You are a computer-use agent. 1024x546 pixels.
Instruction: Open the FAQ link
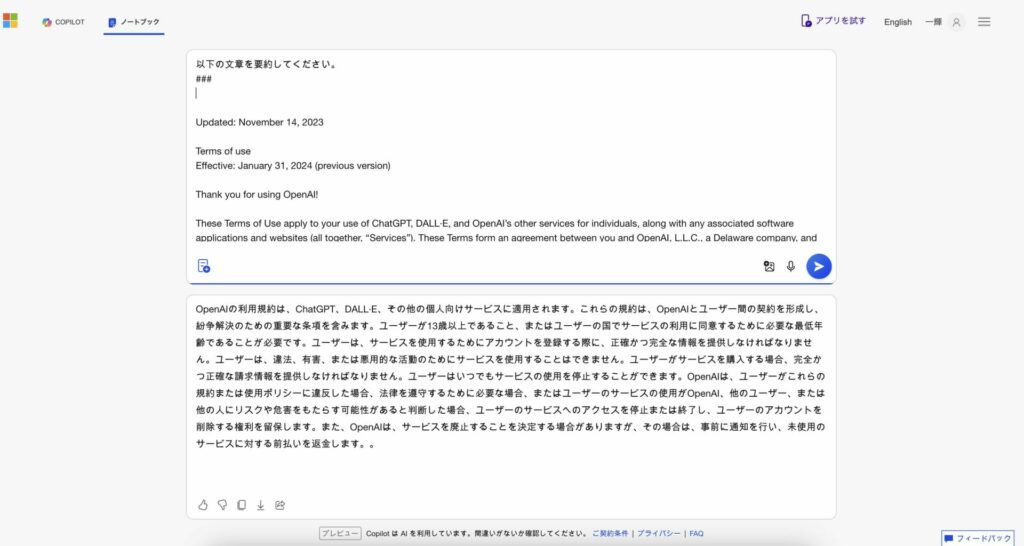pyautogui.click(x=696, y=534)
